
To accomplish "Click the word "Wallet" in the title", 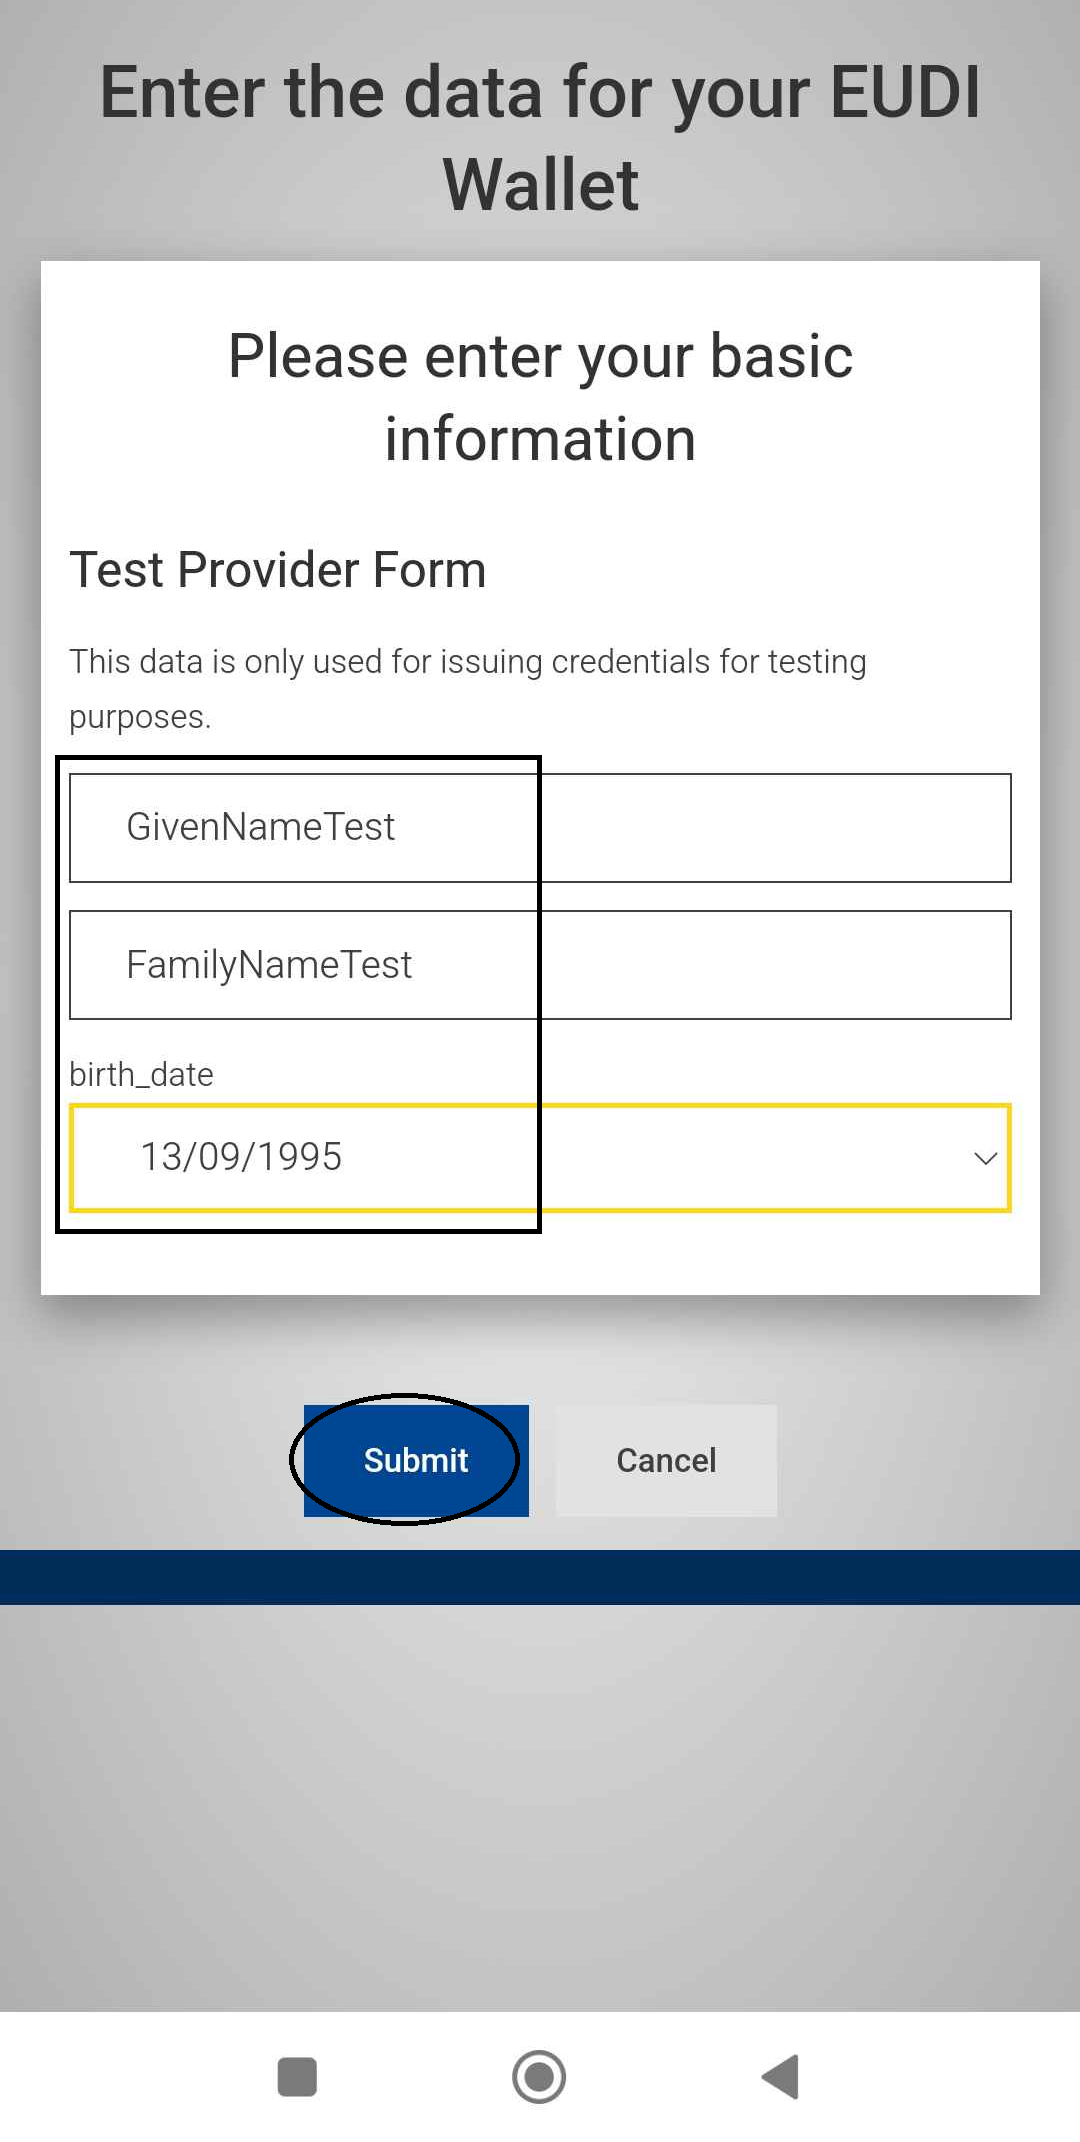I will [540, 185].
